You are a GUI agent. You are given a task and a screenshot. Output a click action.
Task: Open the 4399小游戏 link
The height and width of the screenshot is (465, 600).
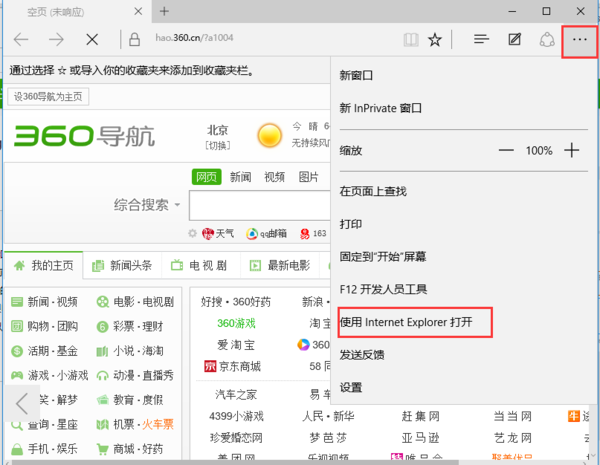point(236,416)
